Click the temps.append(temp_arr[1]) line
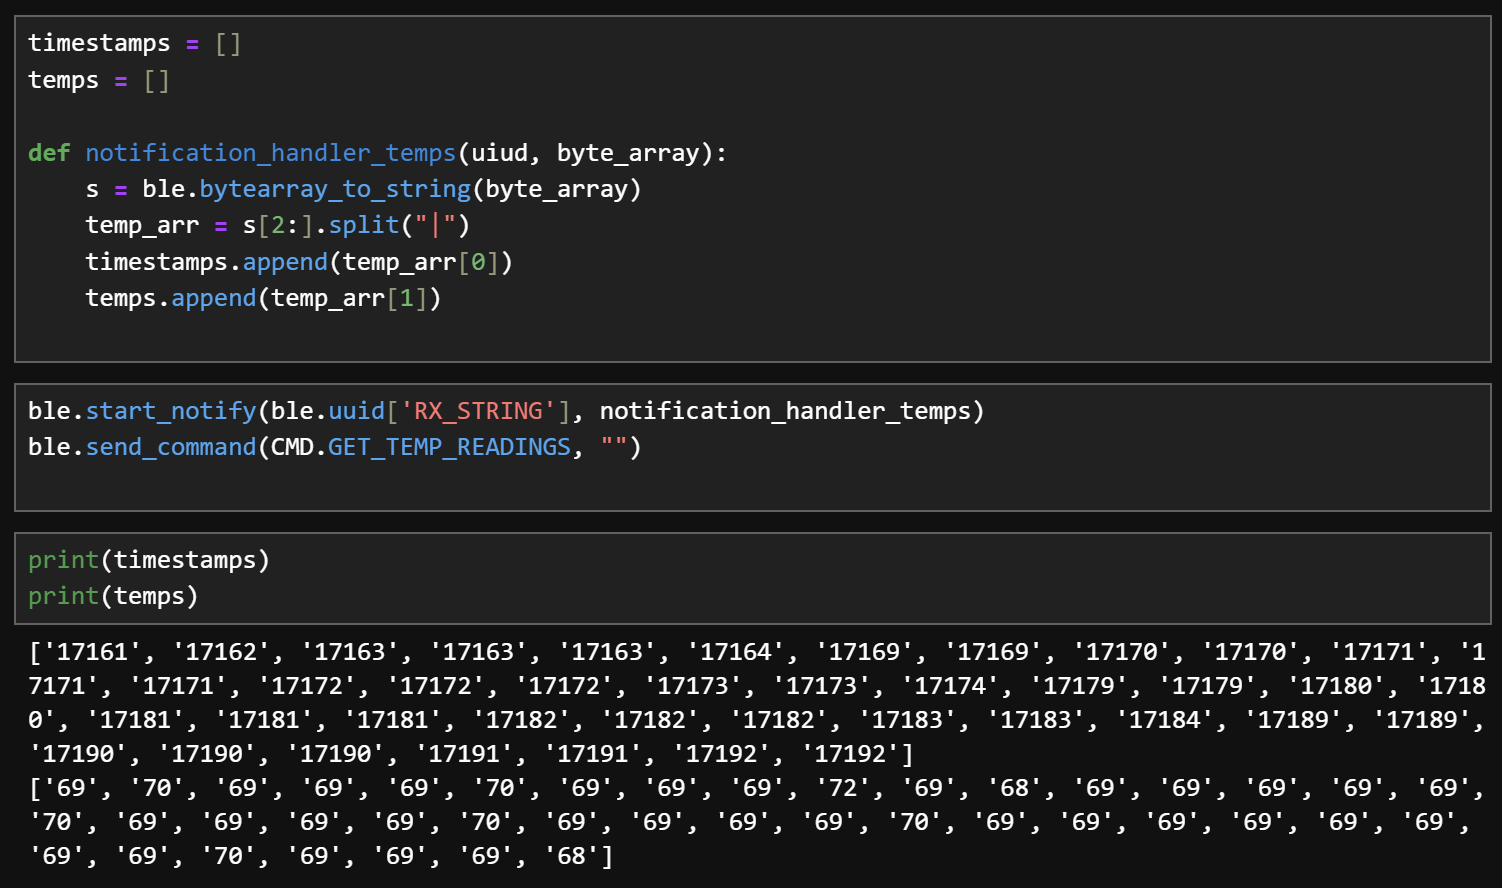The image size is (1502, 888). 263,298
